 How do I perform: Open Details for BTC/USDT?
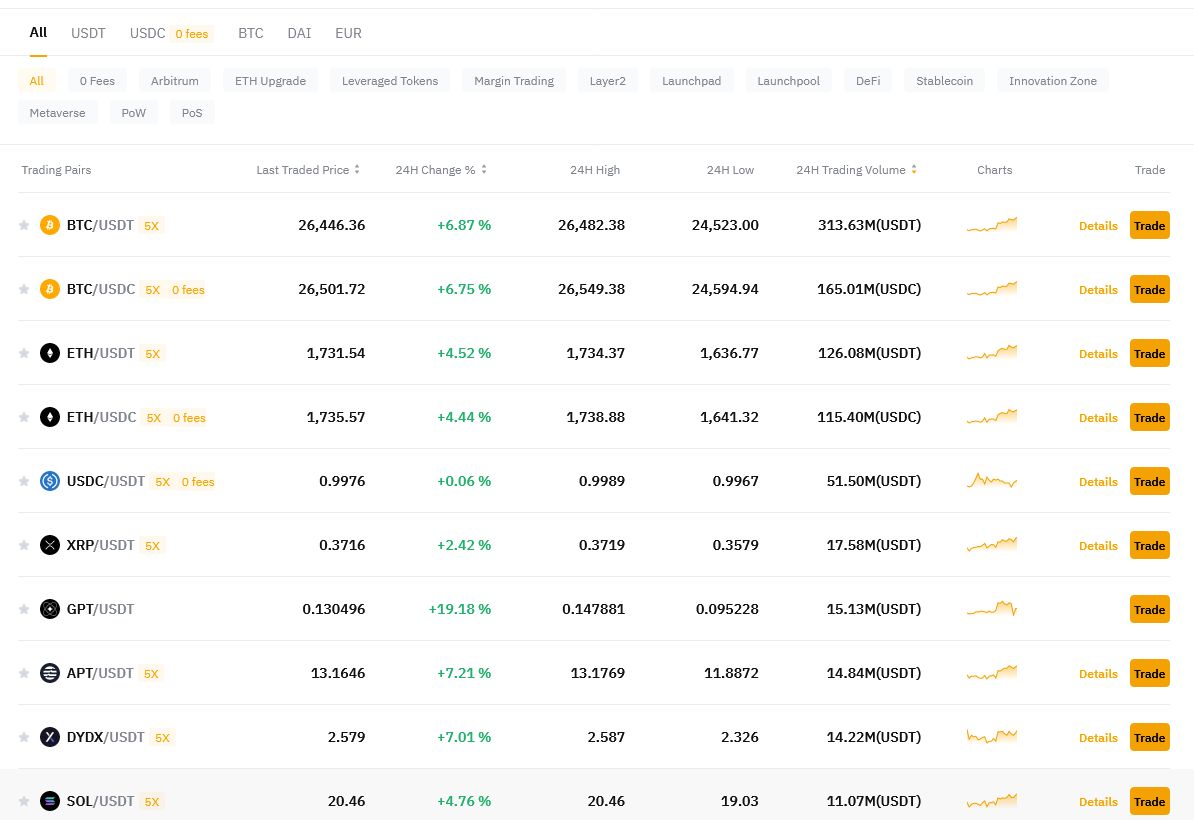[1098, 226]
